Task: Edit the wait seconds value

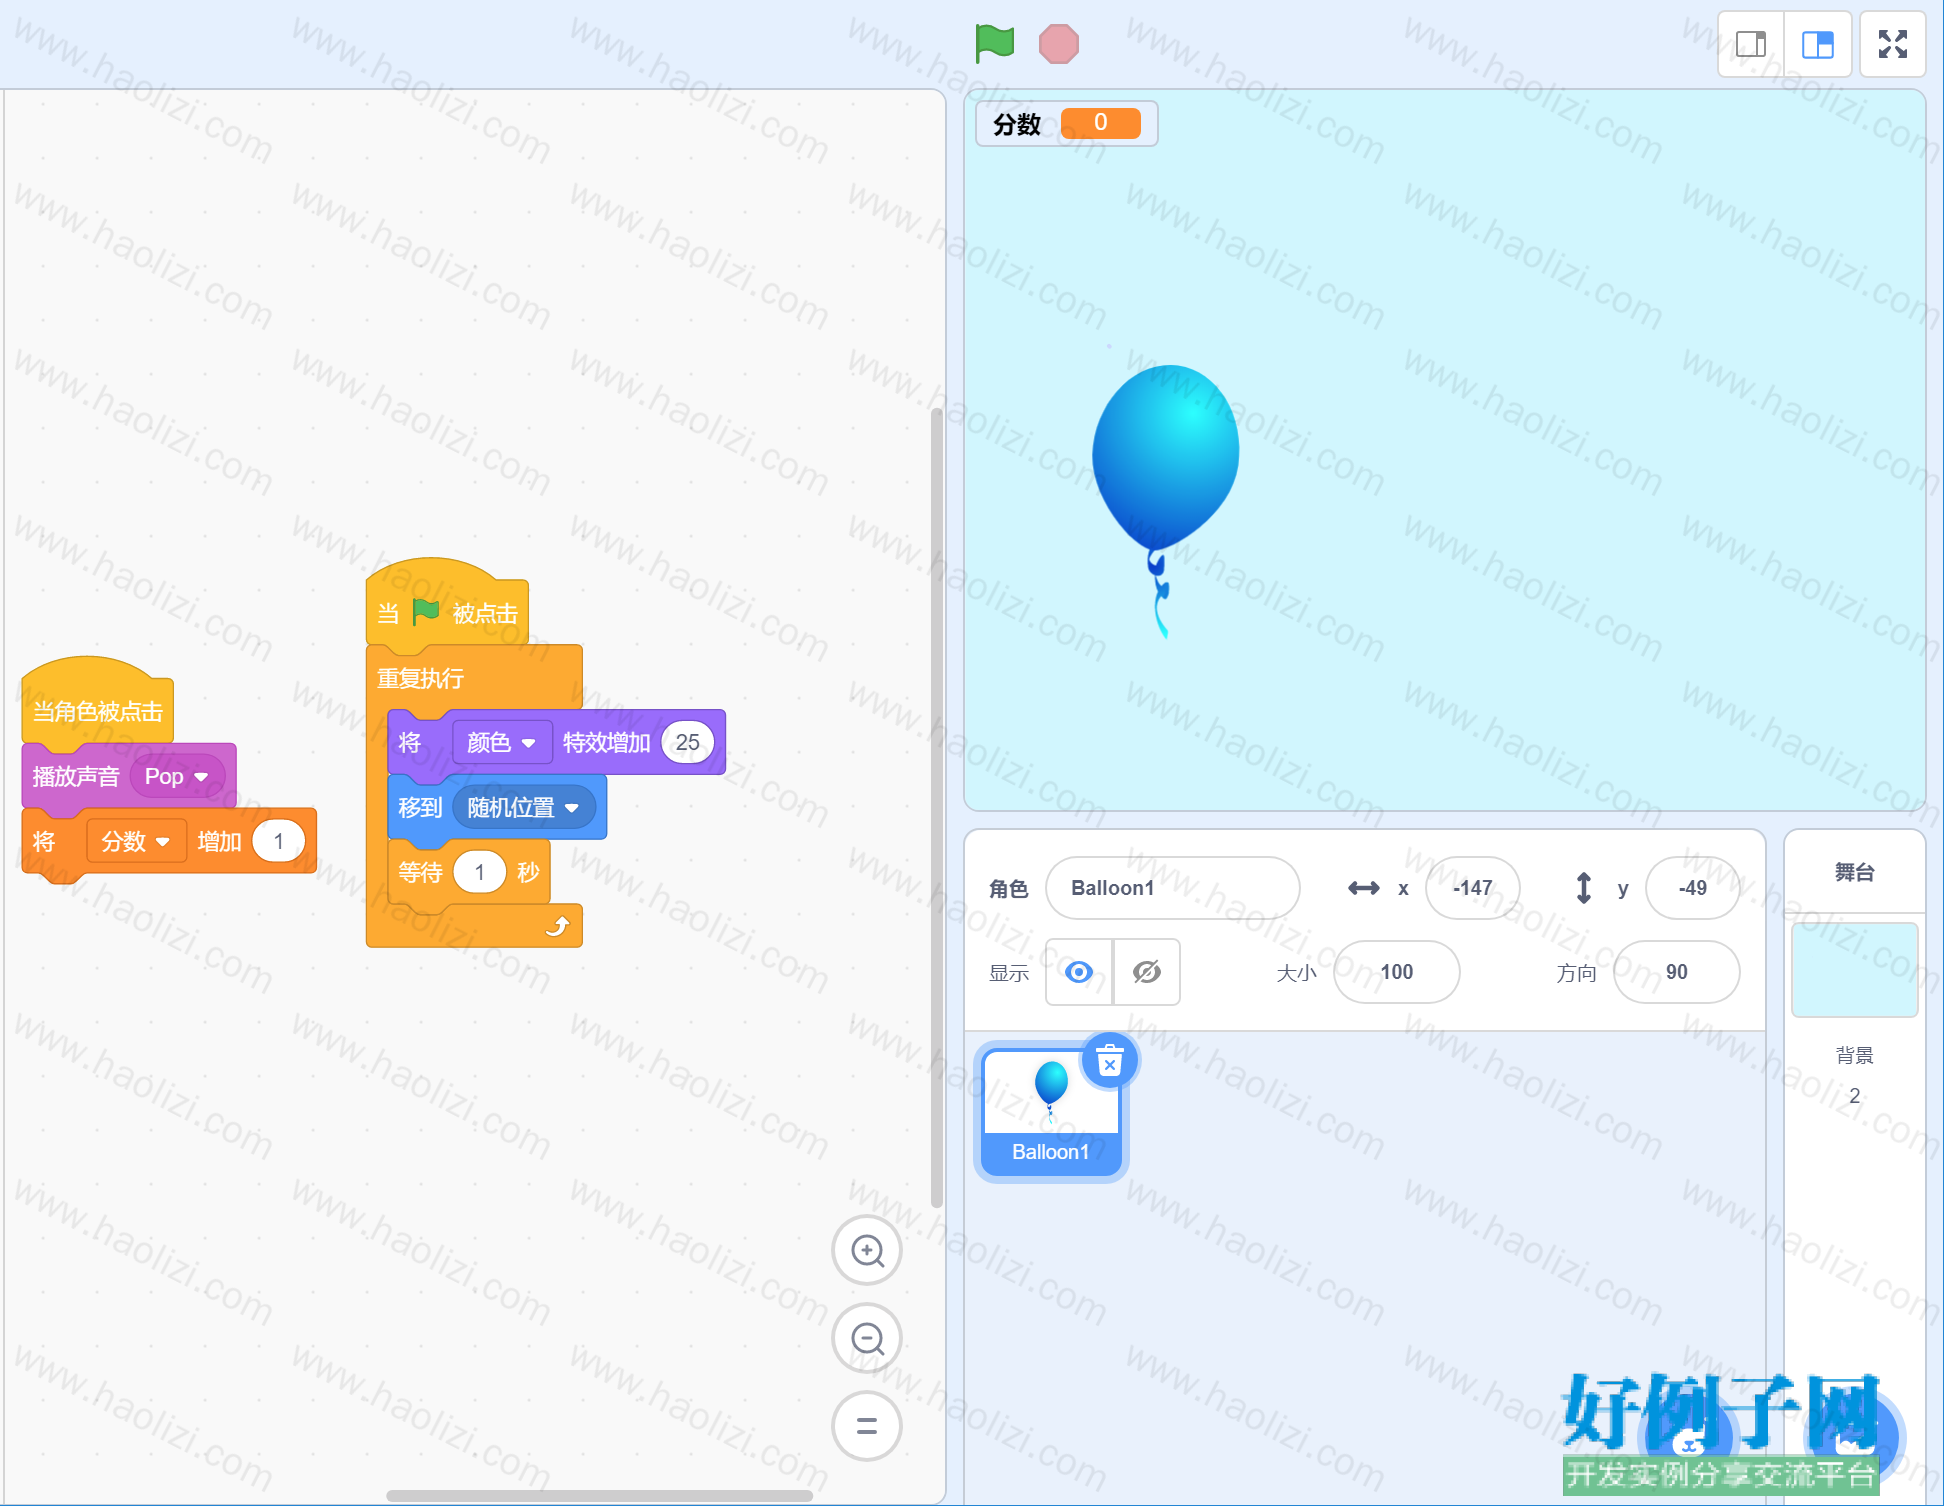Action: [480, 873]
